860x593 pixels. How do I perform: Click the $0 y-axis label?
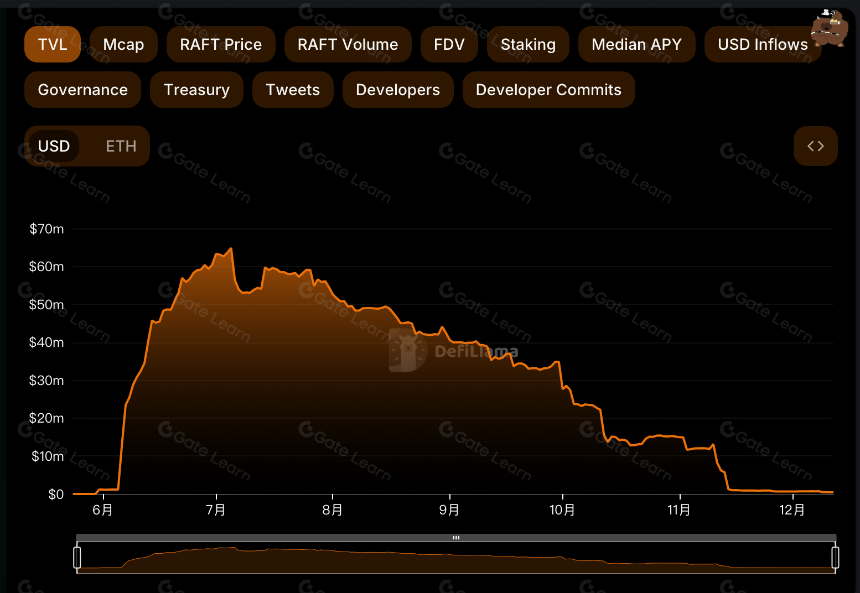point(56,494)
